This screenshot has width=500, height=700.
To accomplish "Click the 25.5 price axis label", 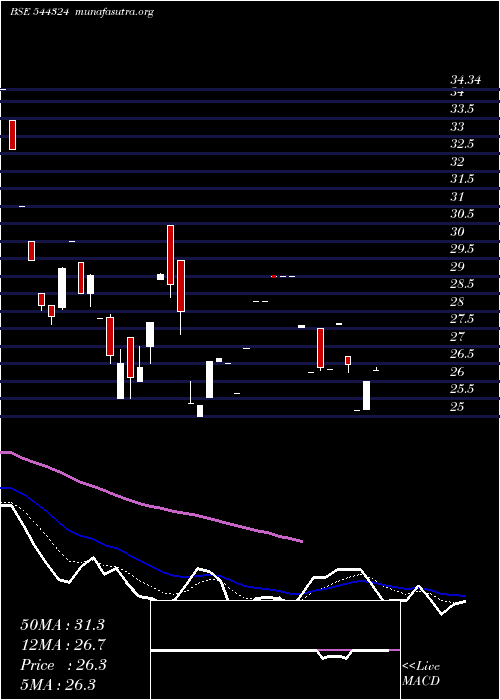I will [x=462, y=389].
